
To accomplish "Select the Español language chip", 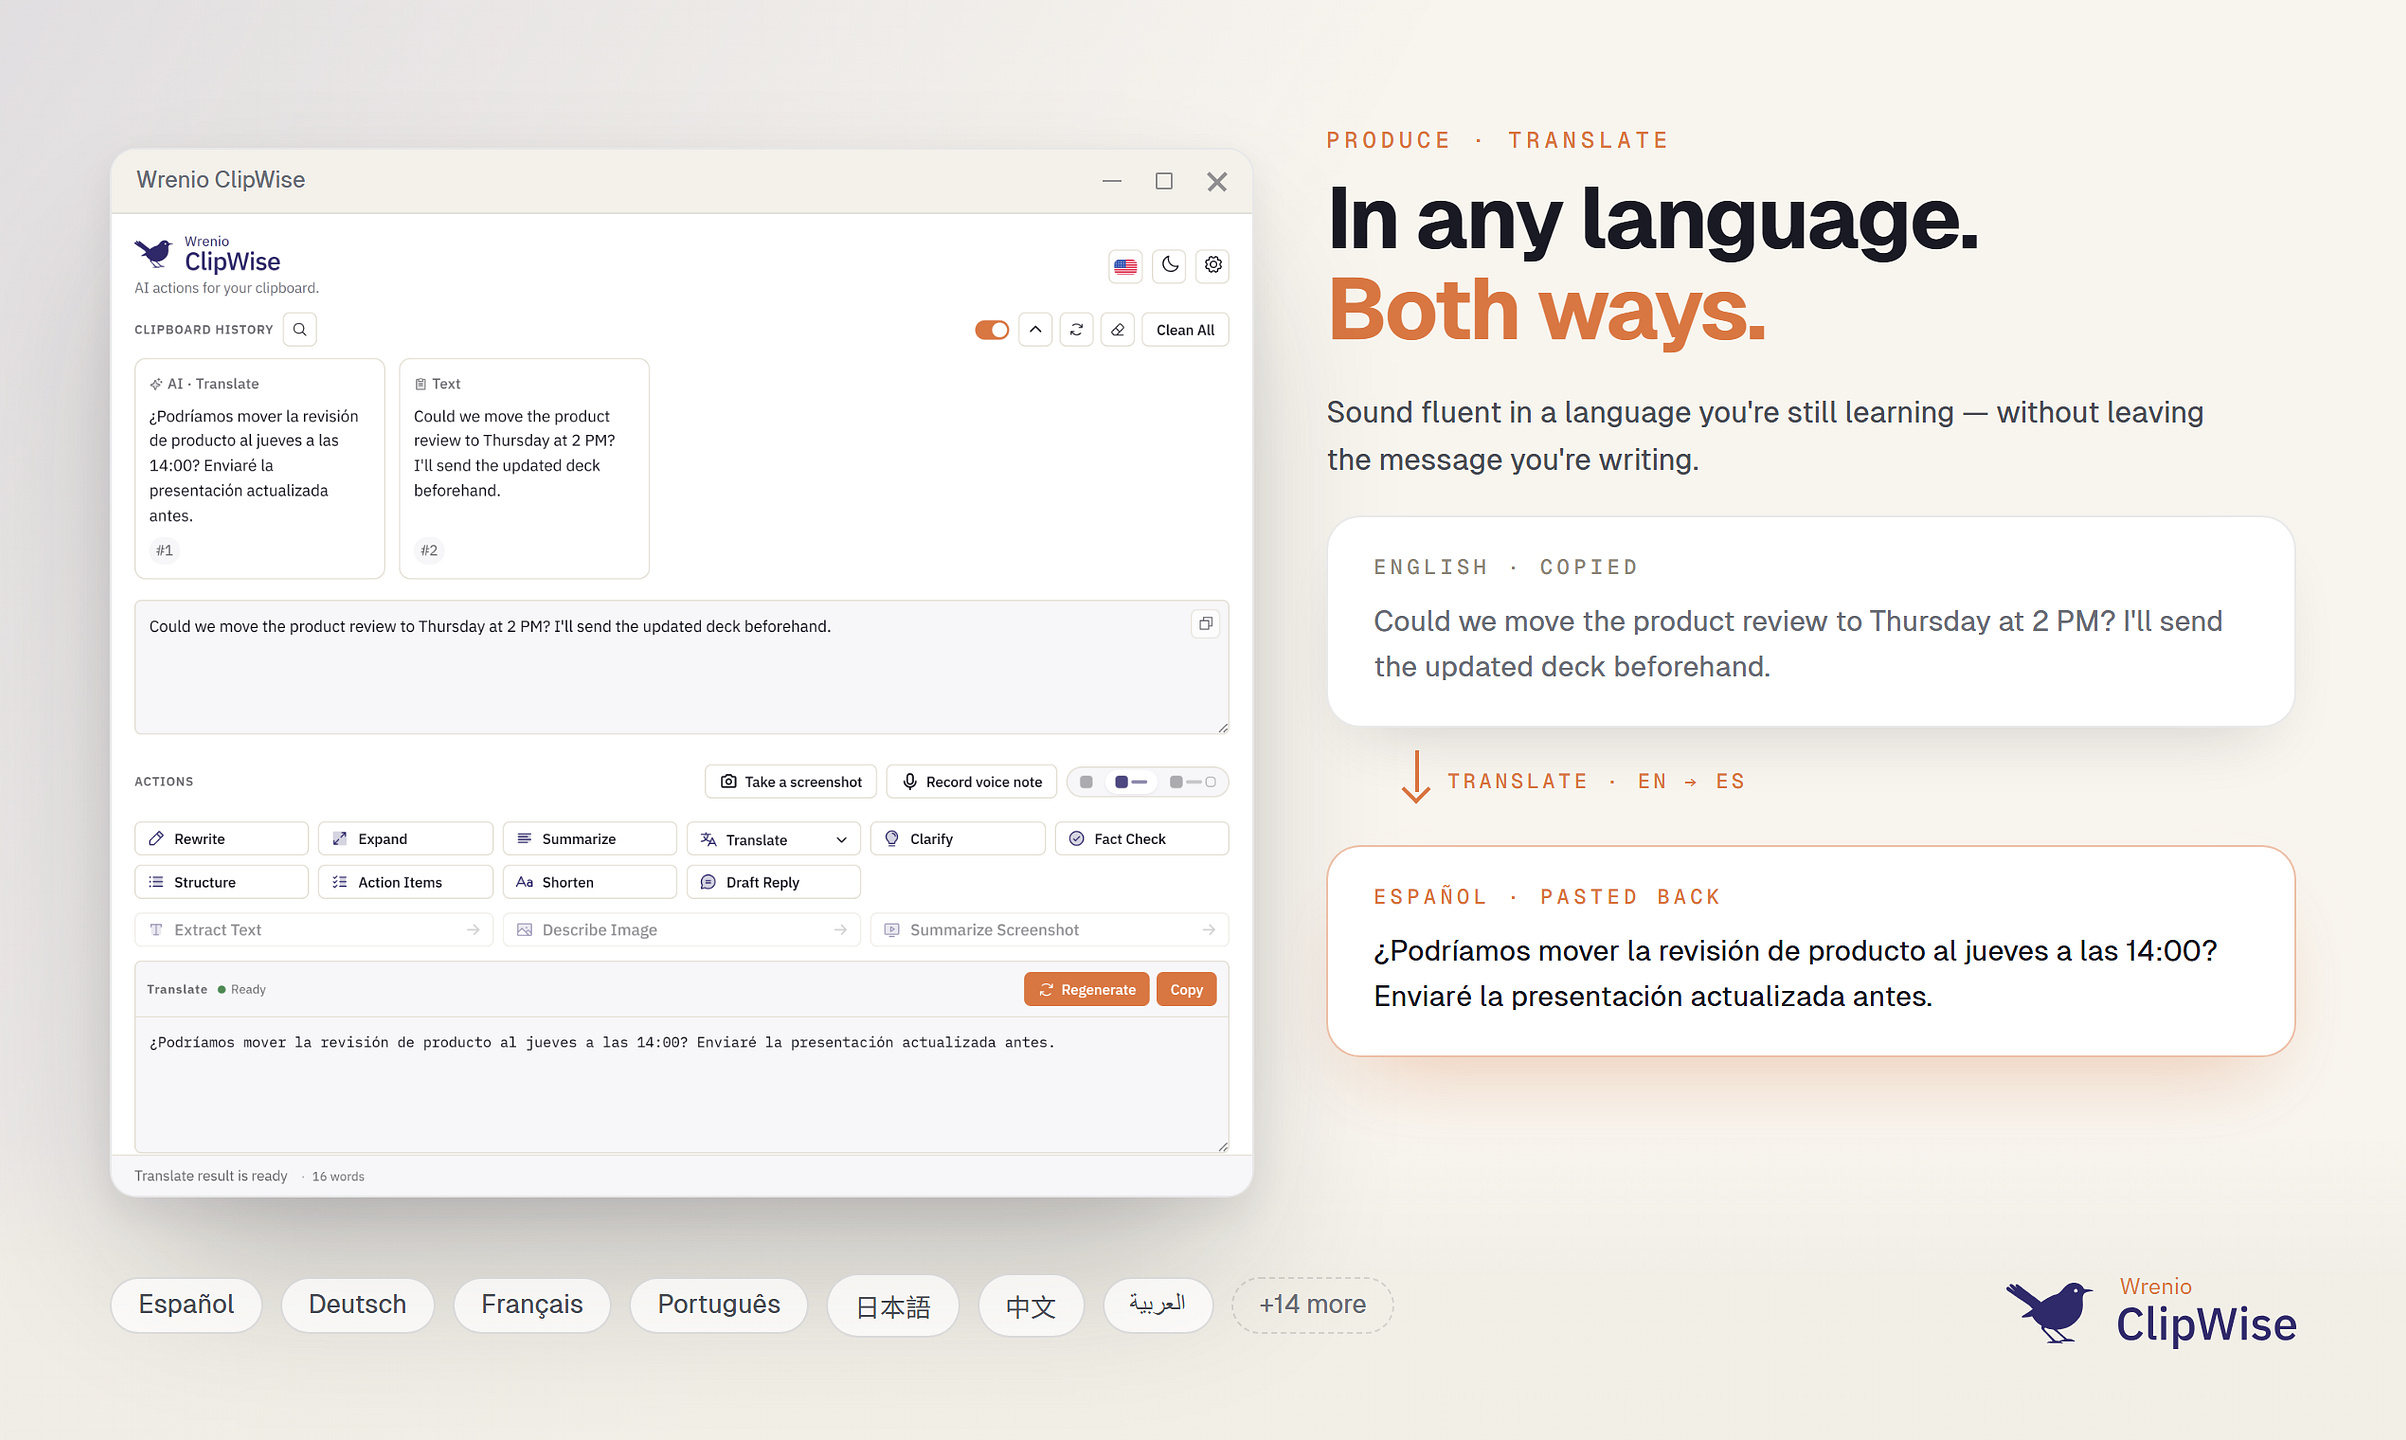I will (x=186, y=1305).
